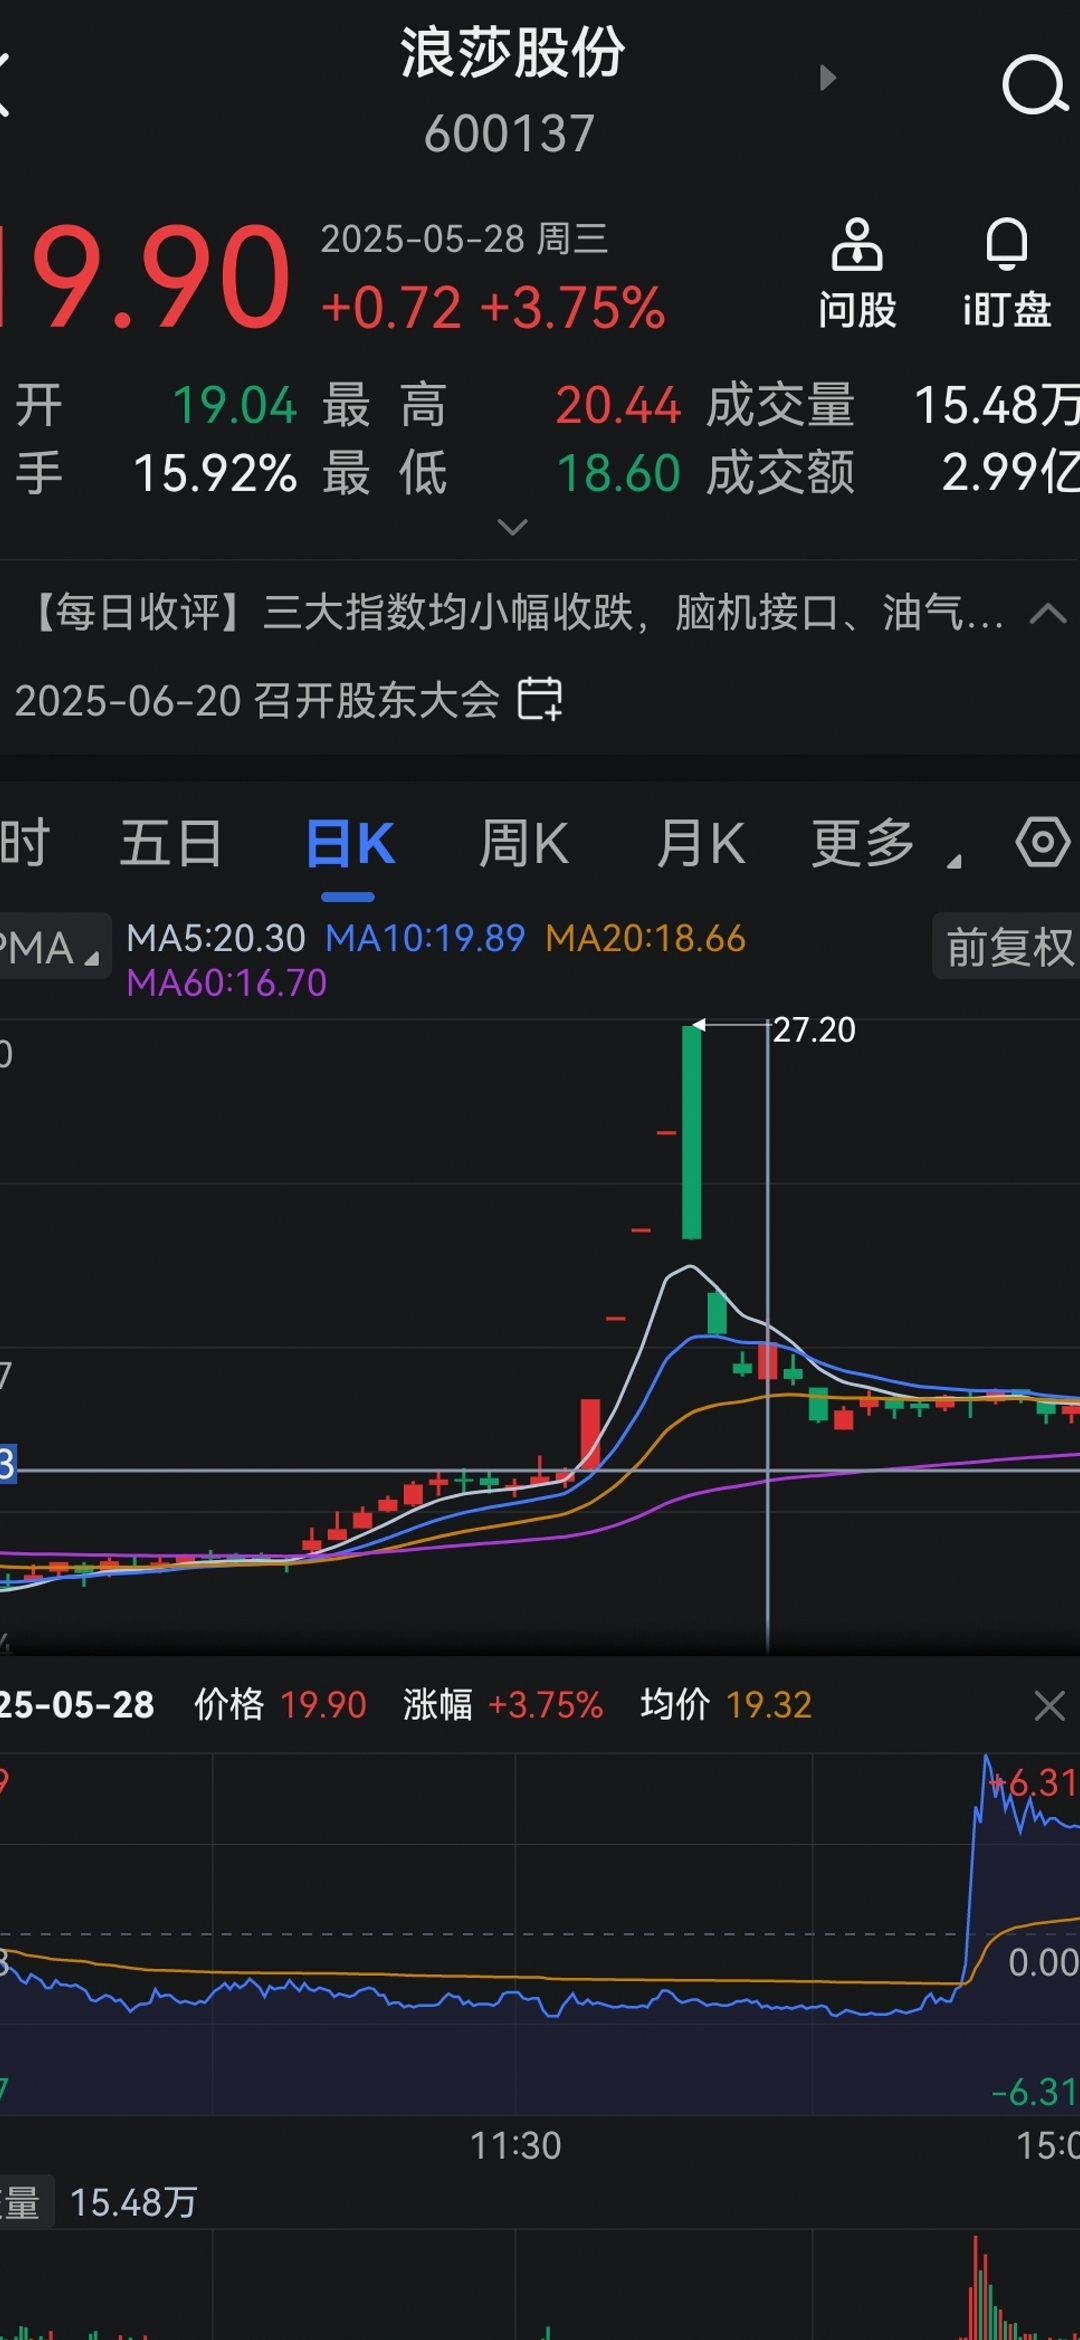Switch to the 分时 chart tab
1080x2340 pixels.
click(x=24, y=843)
